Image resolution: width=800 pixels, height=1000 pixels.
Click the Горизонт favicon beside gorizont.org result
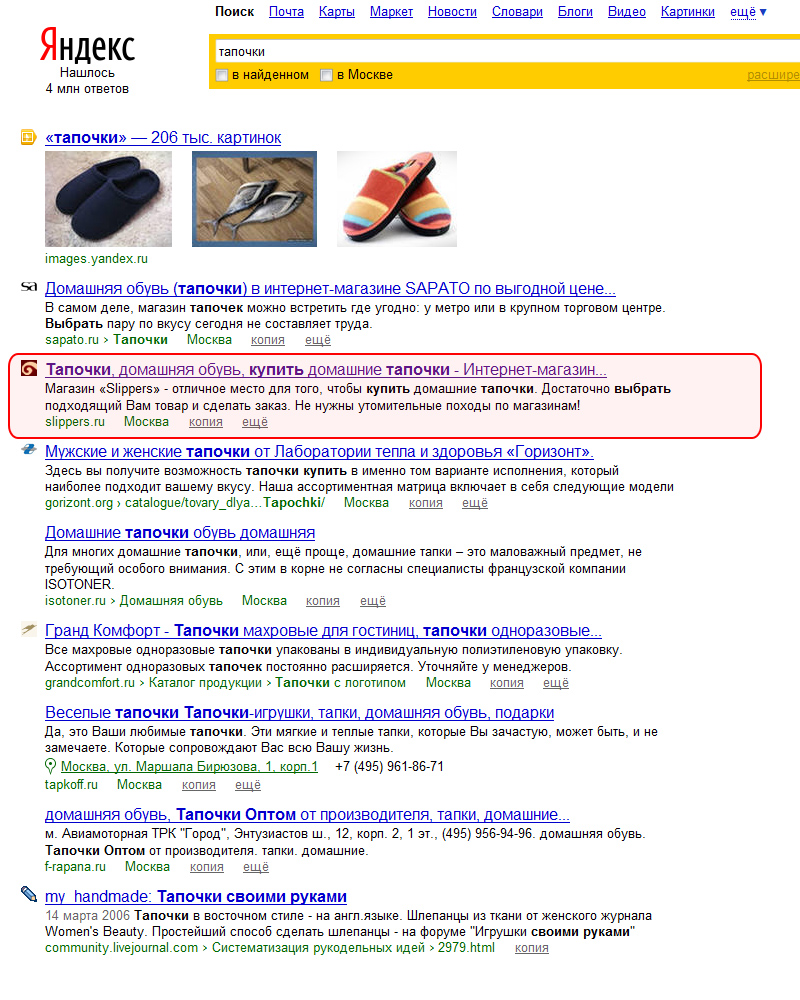[x=29, y=449]
